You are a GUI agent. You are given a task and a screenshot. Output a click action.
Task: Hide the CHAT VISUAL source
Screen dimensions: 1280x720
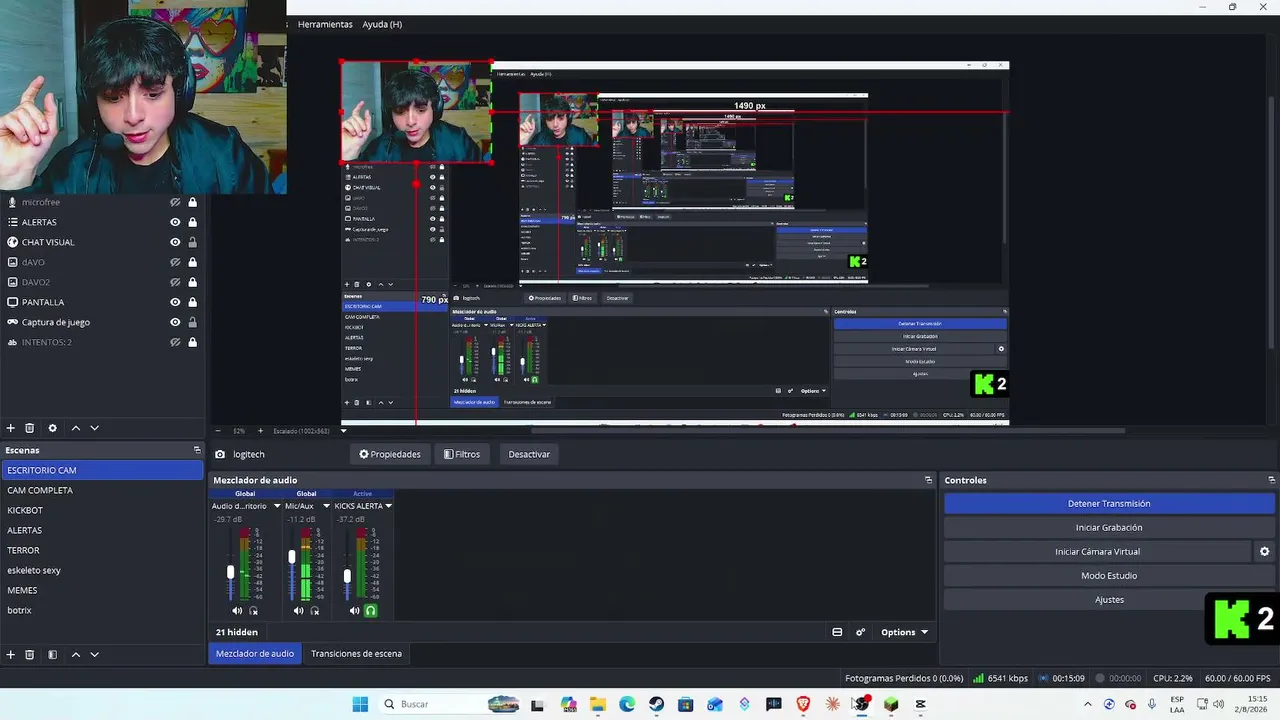pyautogui.click(x=175, y=242)
